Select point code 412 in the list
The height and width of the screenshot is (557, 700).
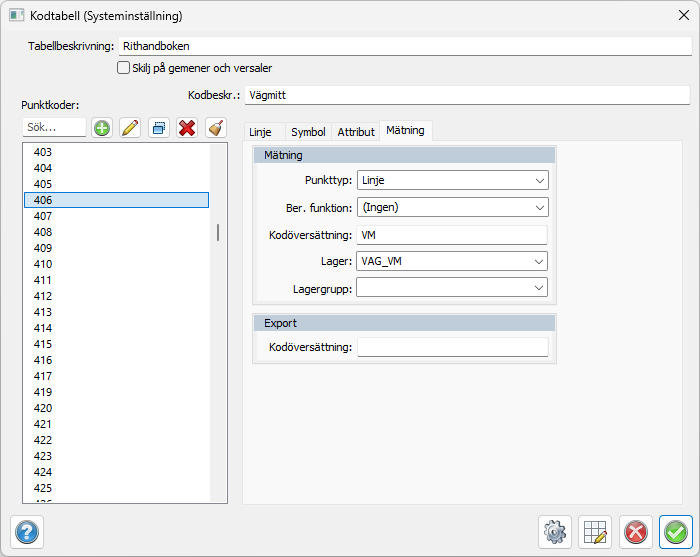pos(43,296)
